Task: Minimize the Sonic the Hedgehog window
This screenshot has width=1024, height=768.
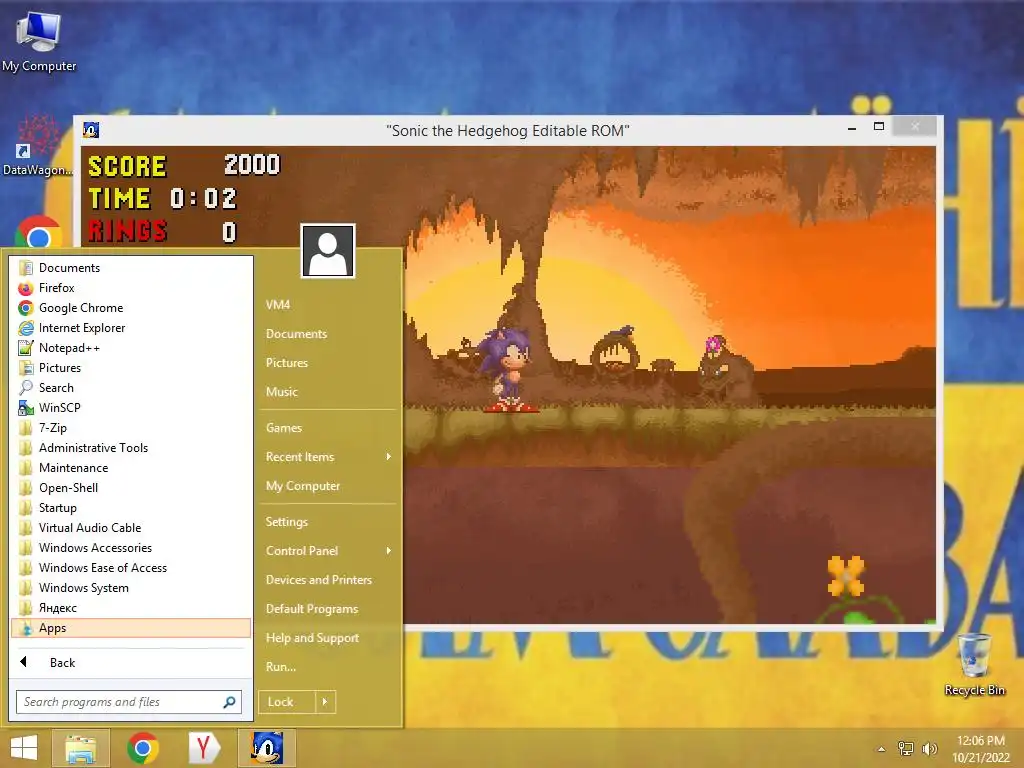Action: coord(852,128)
